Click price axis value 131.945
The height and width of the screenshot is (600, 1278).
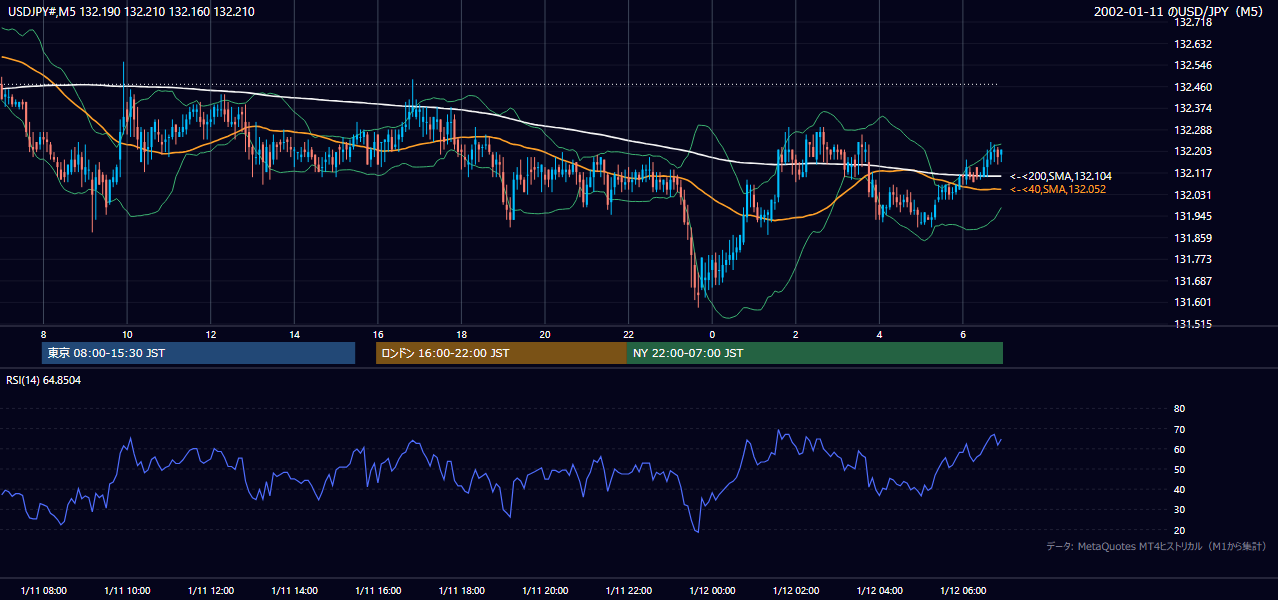pyautogui.click(x=1192, y=216)
